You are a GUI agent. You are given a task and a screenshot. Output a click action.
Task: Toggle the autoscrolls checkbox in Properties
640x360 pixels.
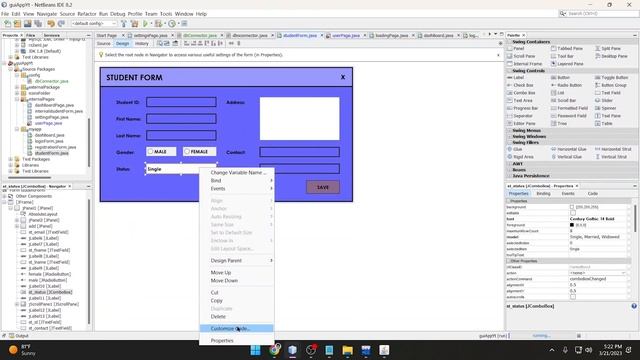(x=573, y=297)
